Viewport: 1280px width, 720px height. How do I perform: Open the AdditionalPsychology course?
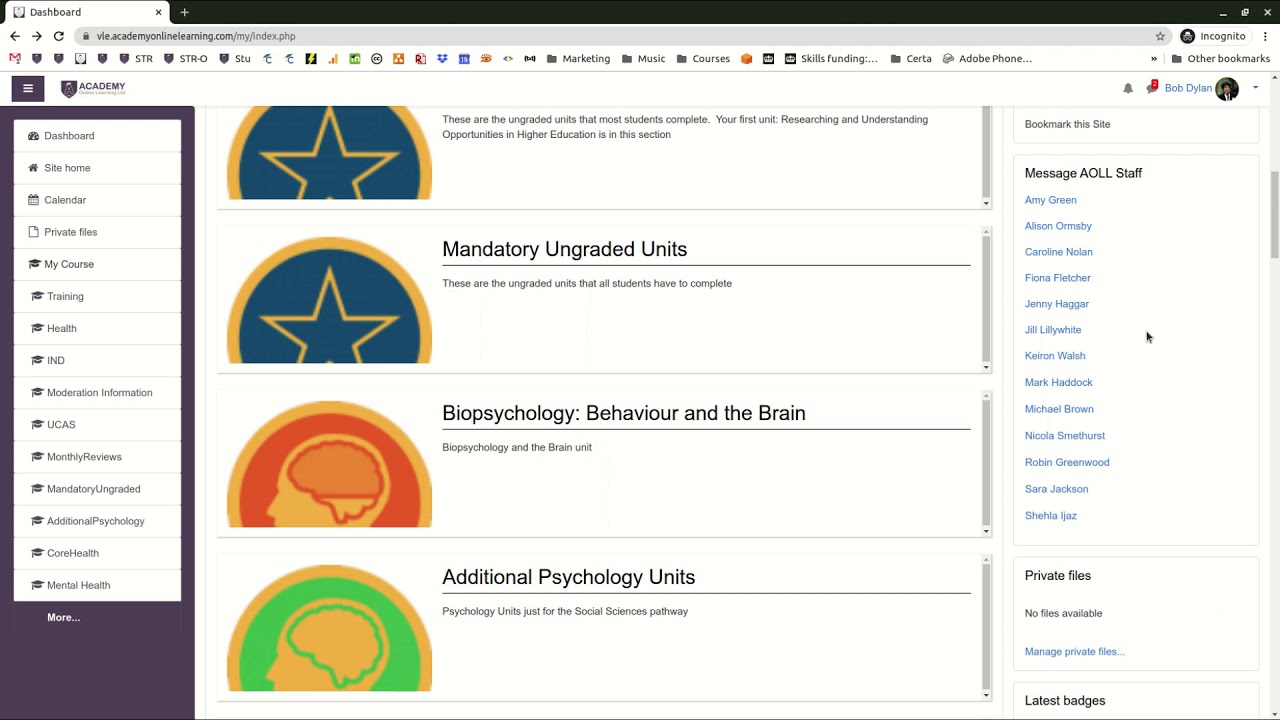(x=97, y=521)
